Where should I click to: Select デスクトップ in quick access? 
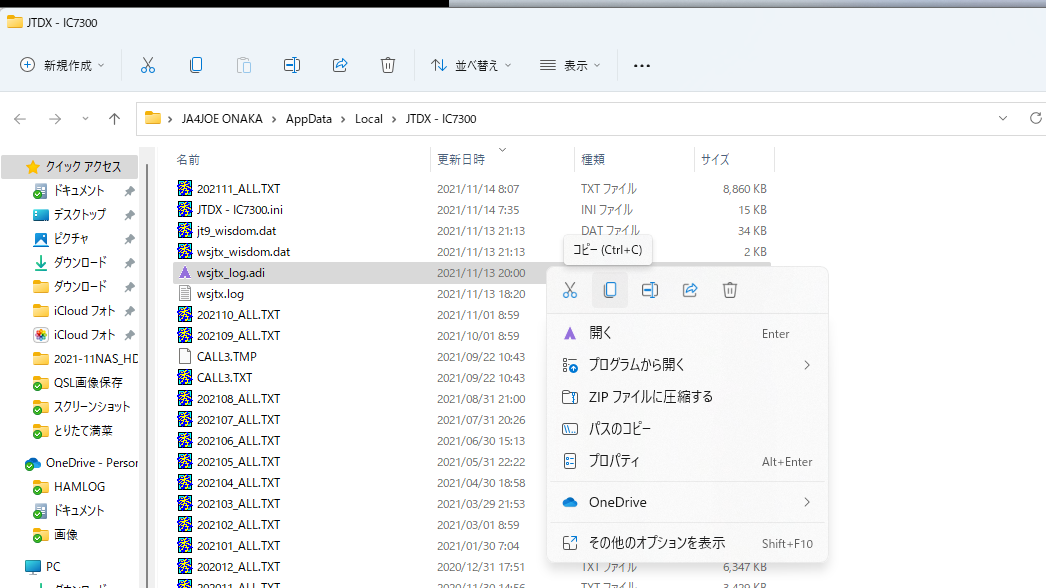(x=79, y=214)
